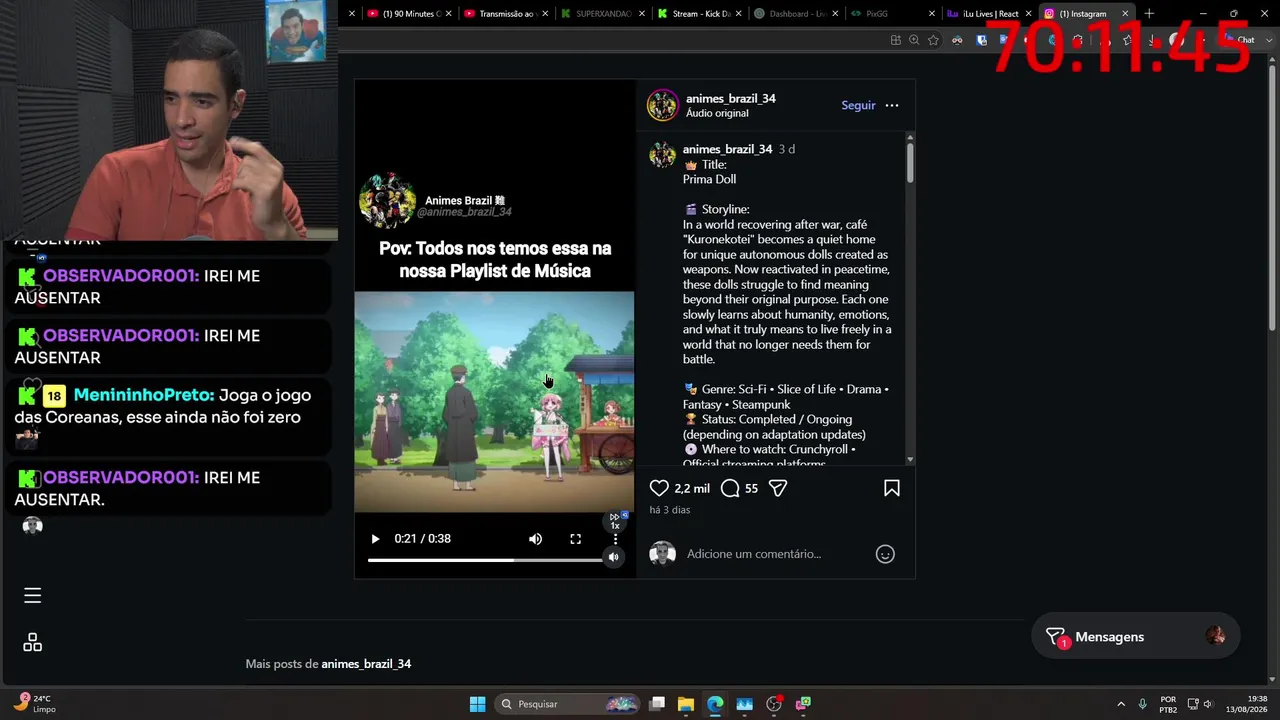Show hidden system tray icons

coord(1120,704)
